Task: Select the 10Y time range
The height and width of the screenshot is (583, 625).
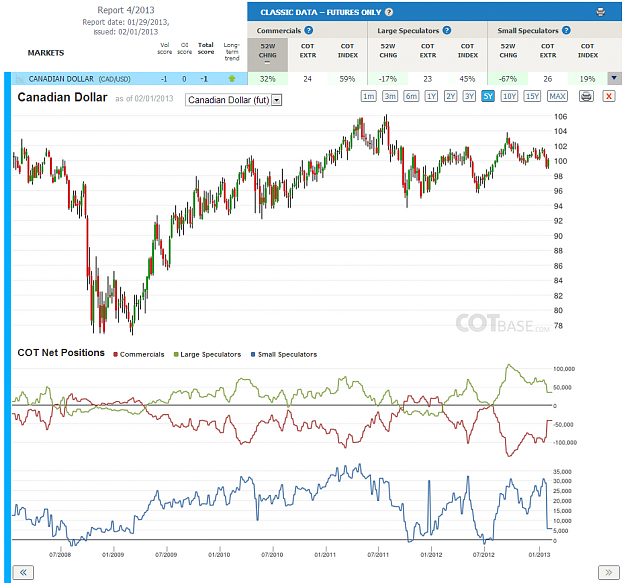Action: (509, 96)
